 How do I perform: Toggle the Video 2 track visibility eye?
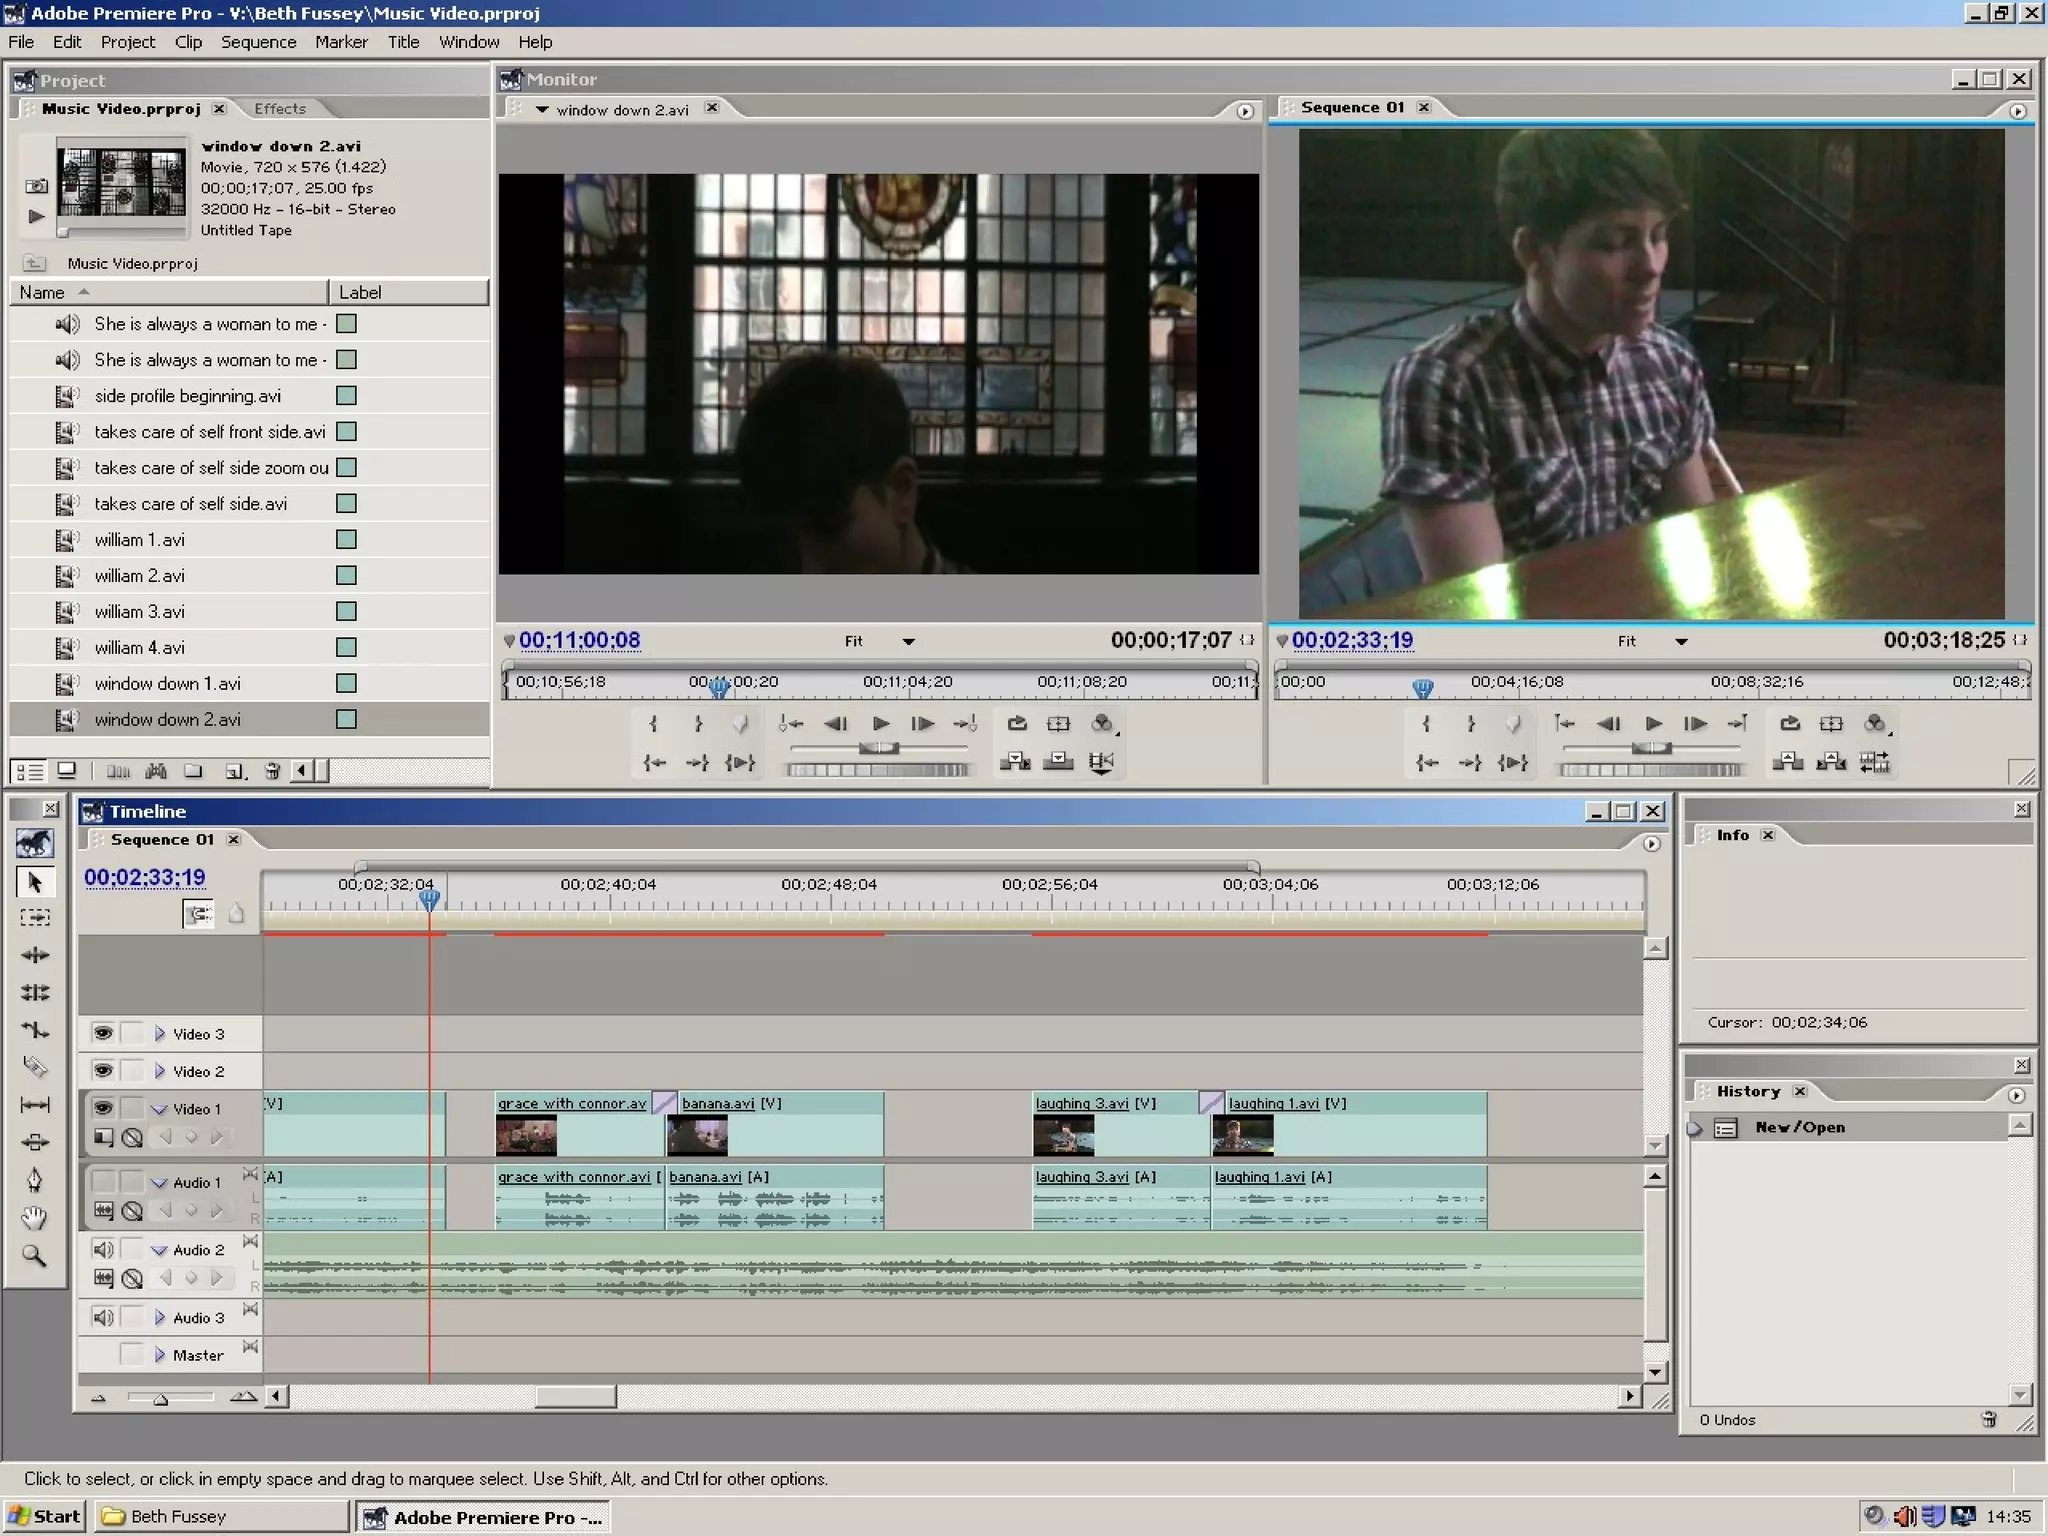103,1070
